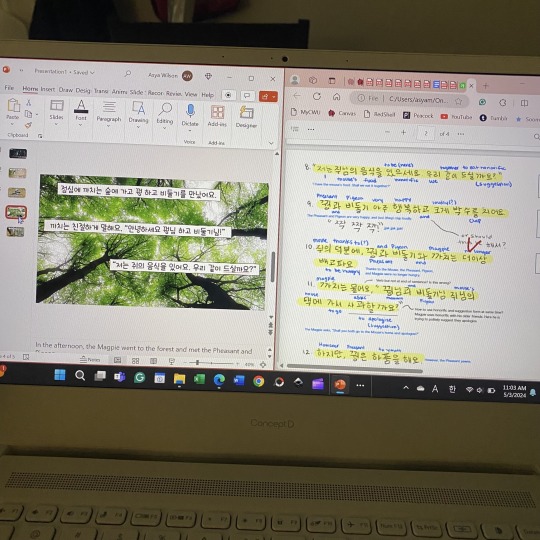The width and height of the screenshot is (540, 540).
Task: Toggle Korean IME language indicator in tray
Action: point(452,389)
